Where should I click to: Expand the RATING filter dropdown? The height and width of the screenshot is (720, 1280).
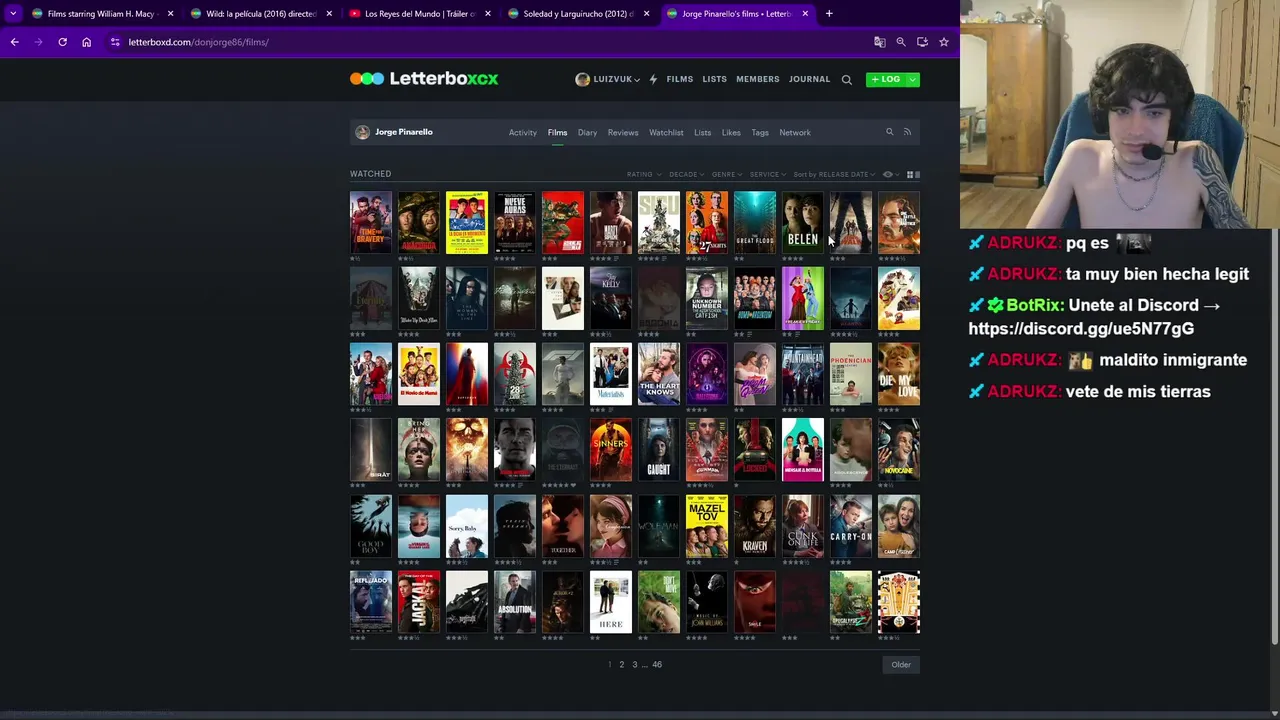642,174
